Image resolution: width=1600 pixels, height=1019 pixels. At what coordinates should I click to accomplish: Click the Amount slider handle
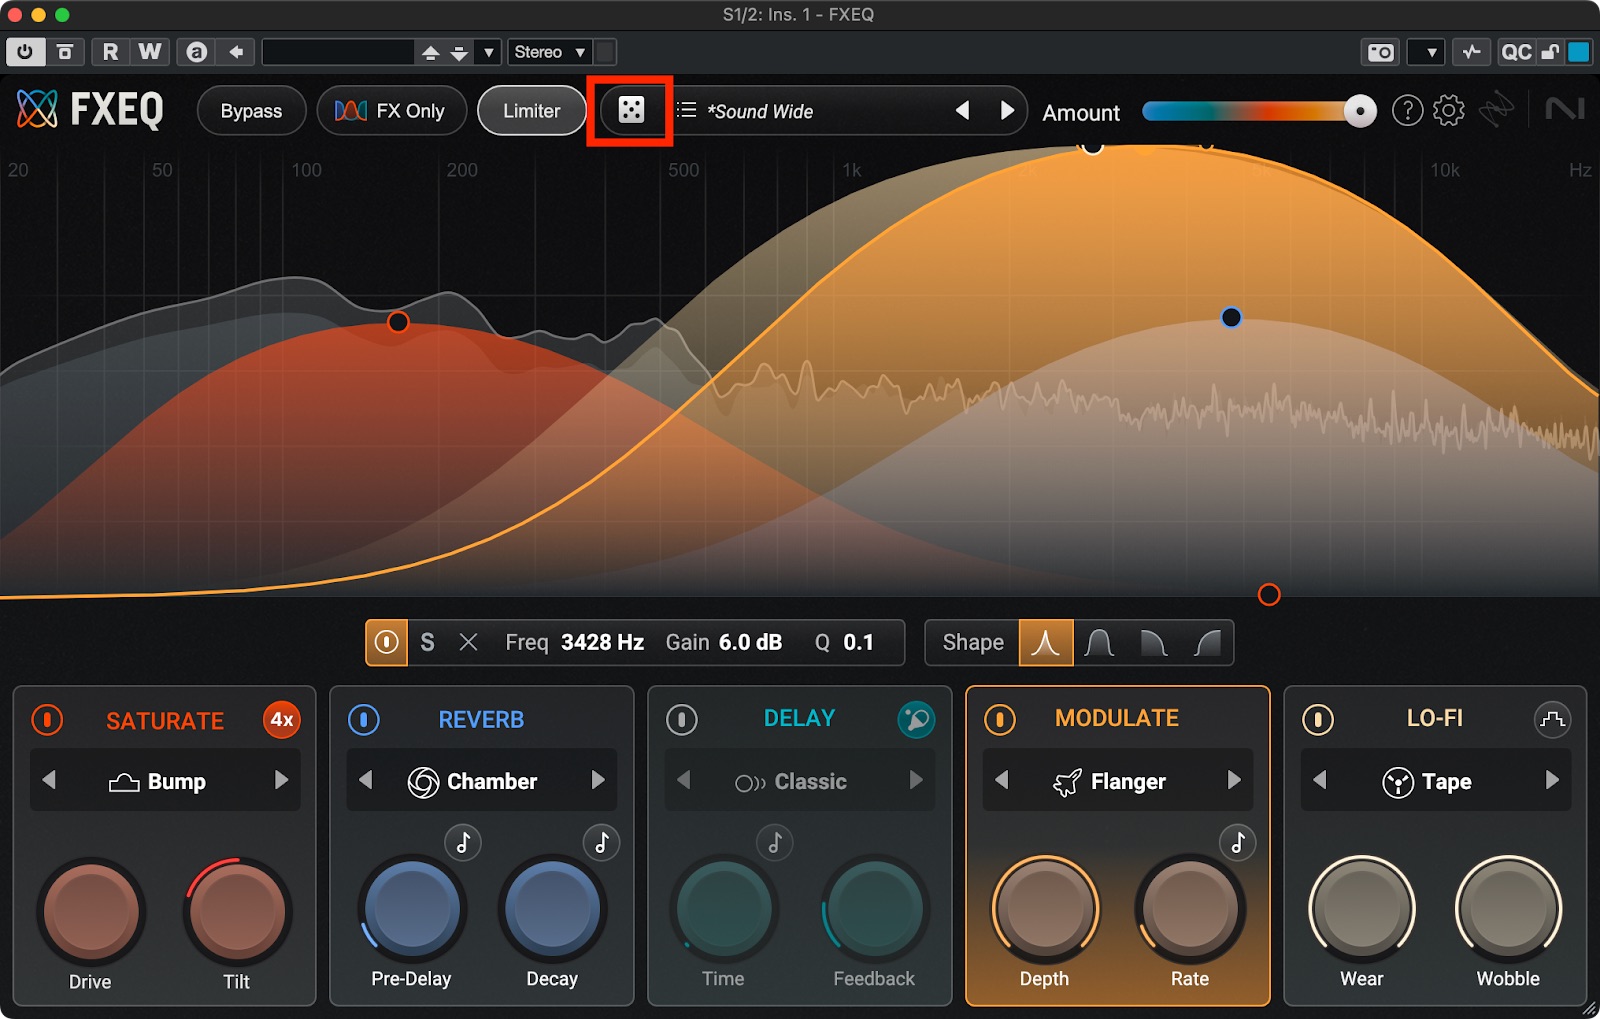click(x=1359, y=111)
